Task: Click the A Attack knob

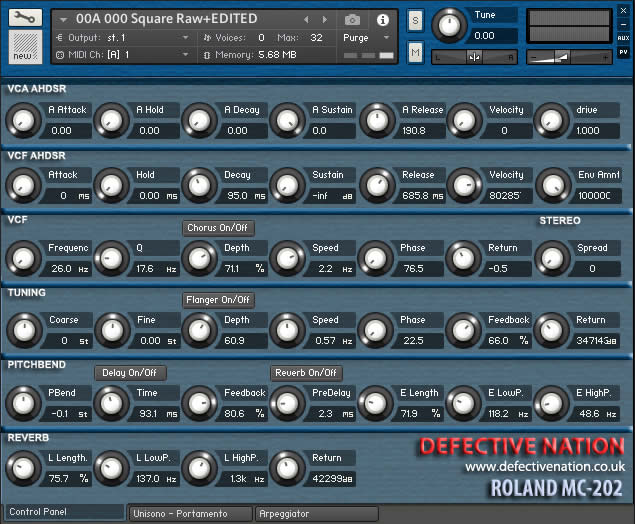Action: pos(23,121)
